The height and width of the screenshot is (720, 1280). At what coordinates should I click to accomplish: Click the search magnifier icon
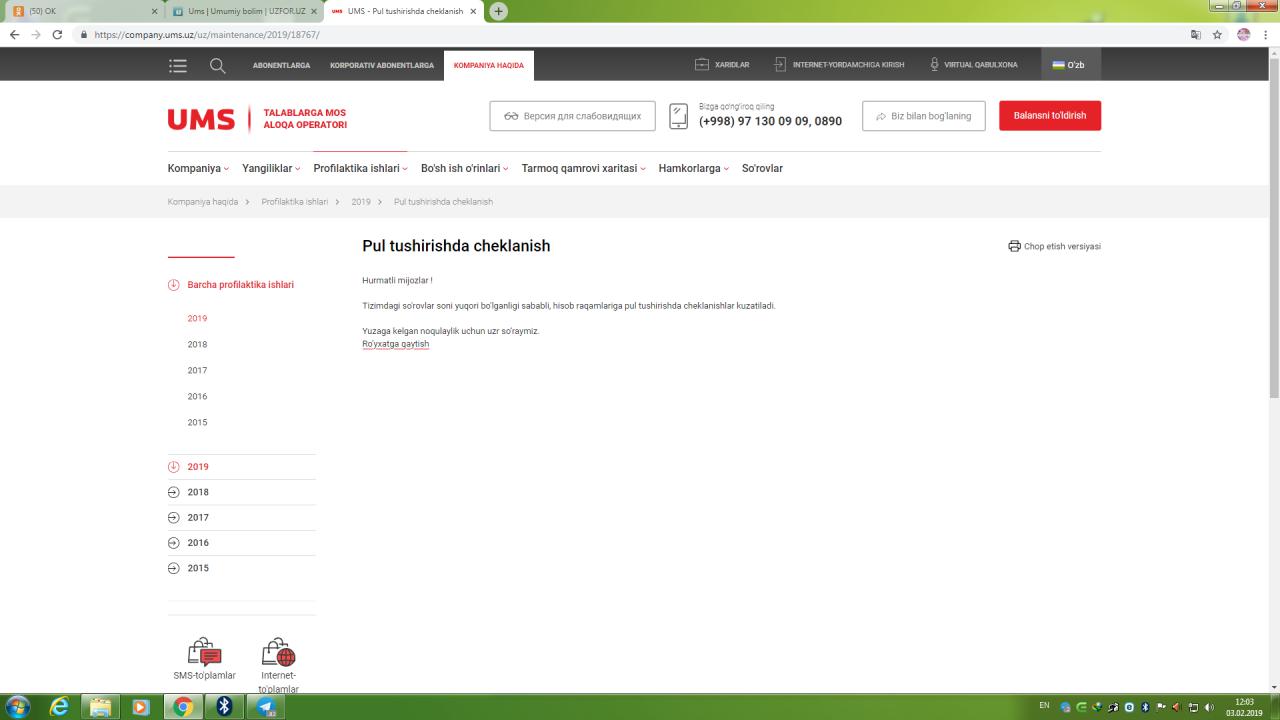[217, 65]
